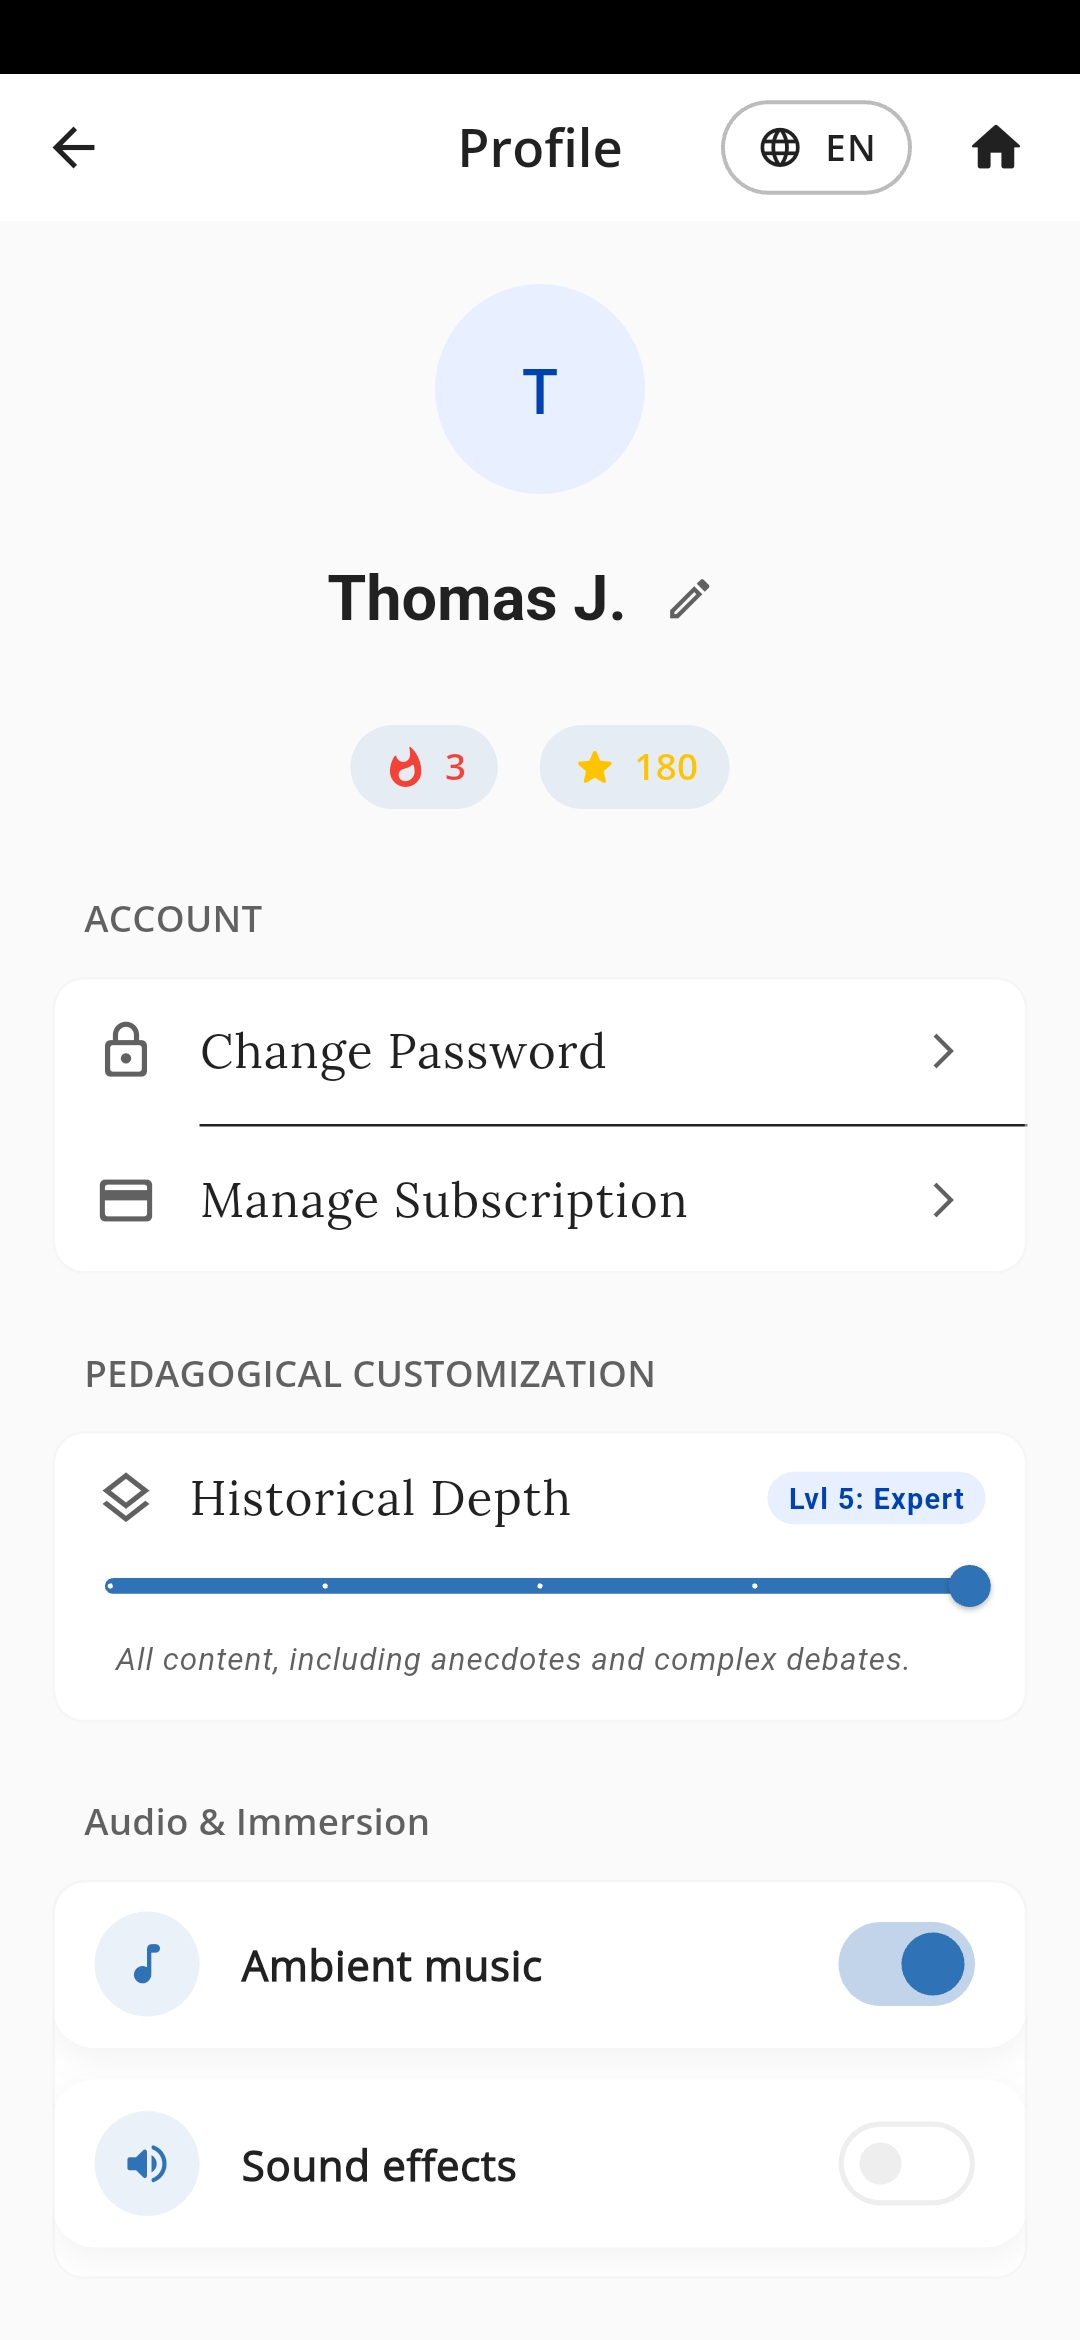Tap the T profile avatar
This screenshot has width=1080, height=2340.
(x=540, y=389)
